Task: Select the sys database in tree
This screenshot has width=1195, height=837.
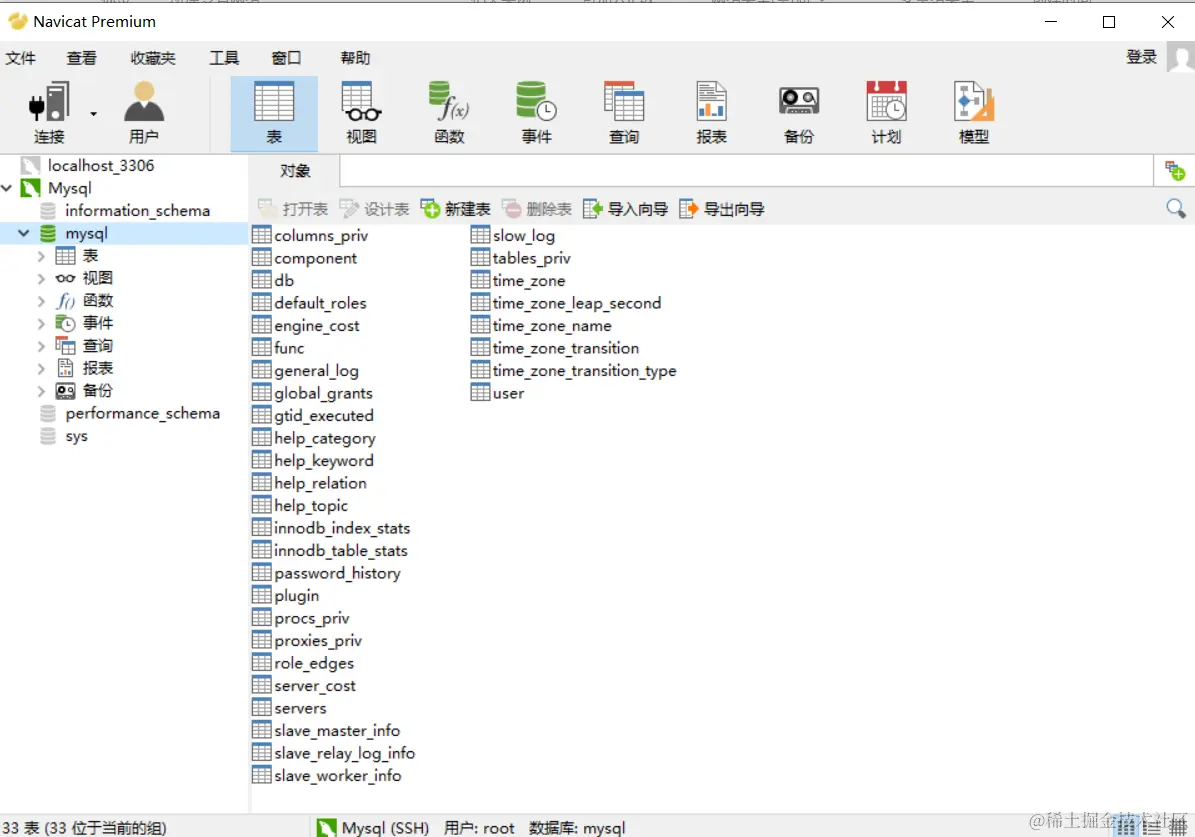Action: coord(76,436)
